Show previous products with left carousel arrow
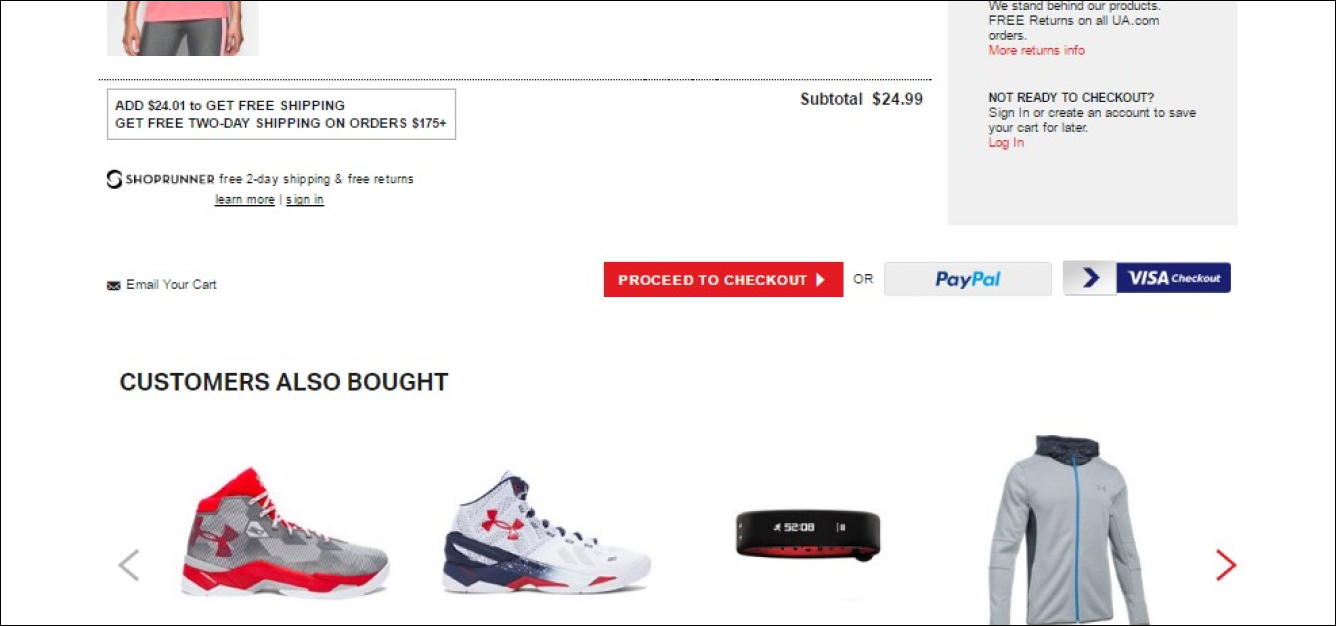This screenshot has height=626, width=1336. click(128, 565)
